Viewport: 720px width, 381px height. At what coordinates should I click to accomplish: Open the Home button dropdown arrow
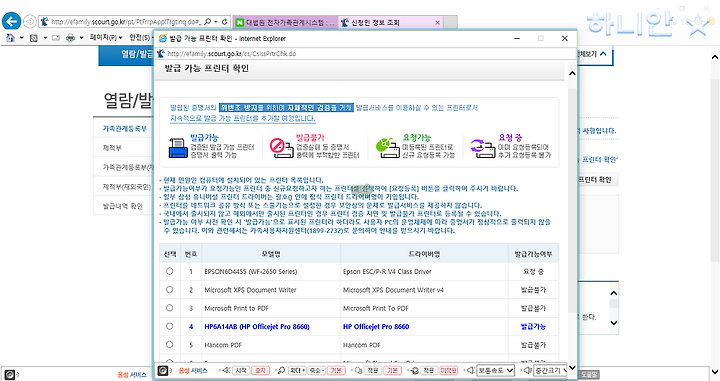[22, 38]
